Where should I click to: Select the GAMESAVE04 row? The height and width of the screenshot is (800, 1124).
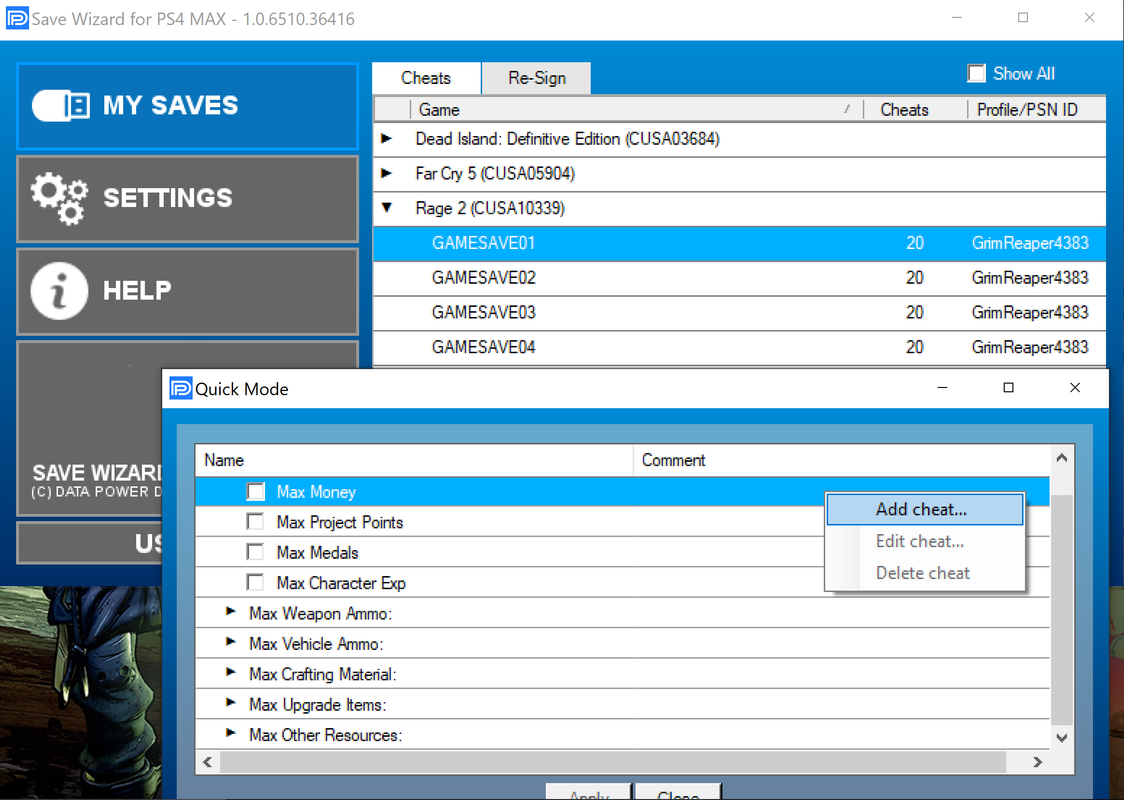(x=739, y=347)
